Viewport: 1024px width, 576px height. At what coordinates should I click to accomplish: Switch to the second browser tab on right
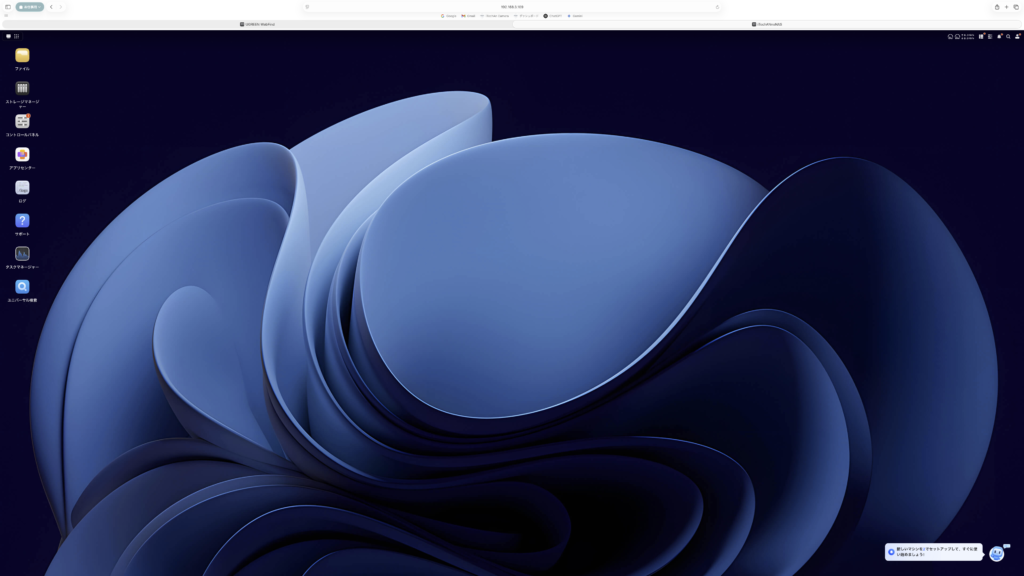(768, 24)
